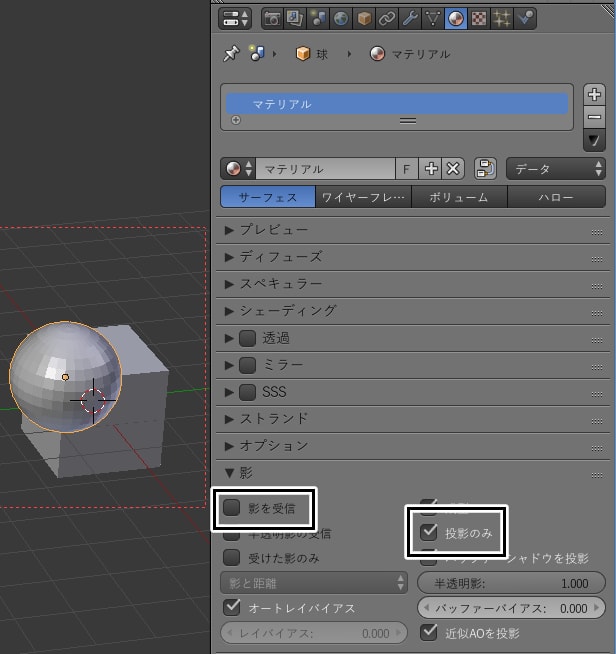Toggle the material nodes button
This screenshot has height=654, width=616.
click(x=485, y=169)
